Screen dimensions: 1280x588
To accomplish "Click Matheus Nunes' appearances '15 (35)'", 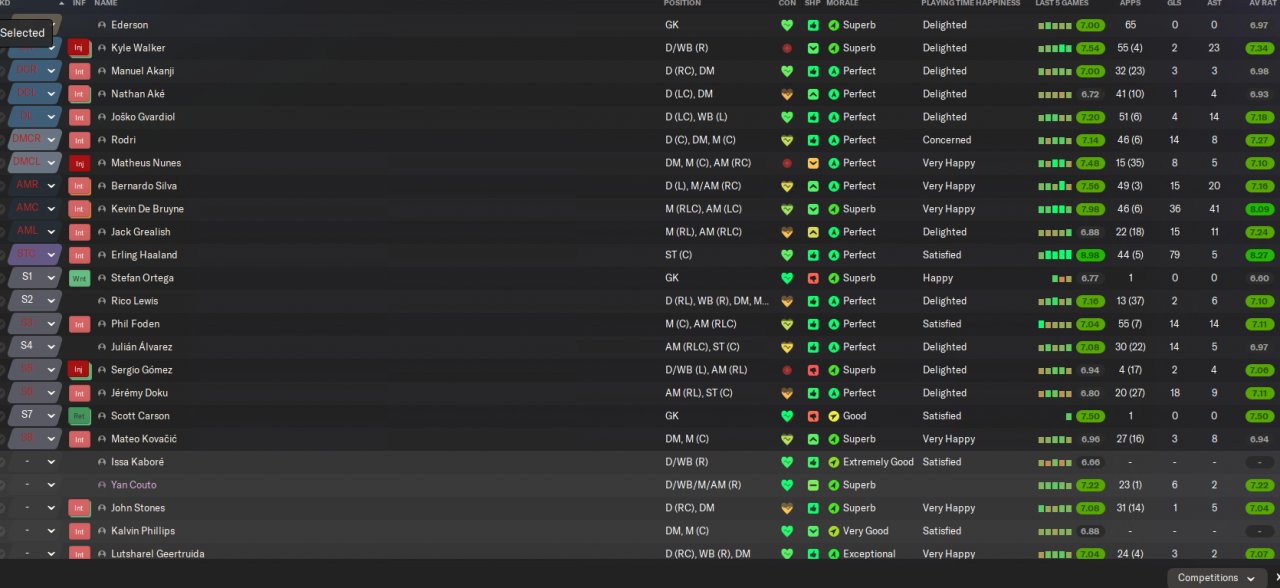I will pyautogui.click(x=1130, y=163).
